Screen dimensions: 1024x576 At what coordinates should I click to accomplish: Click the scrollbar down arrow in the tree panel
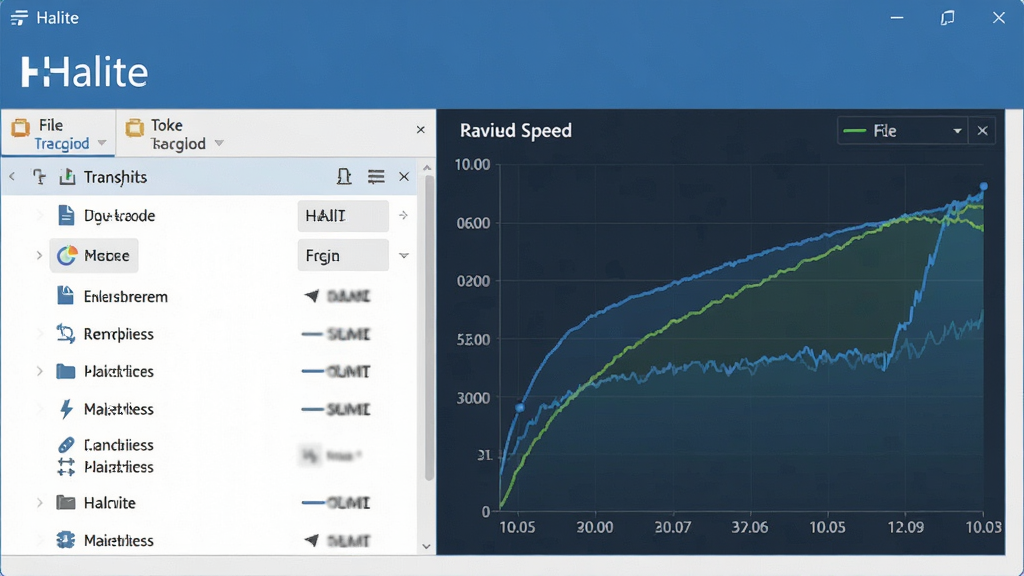tap(427, 547)
